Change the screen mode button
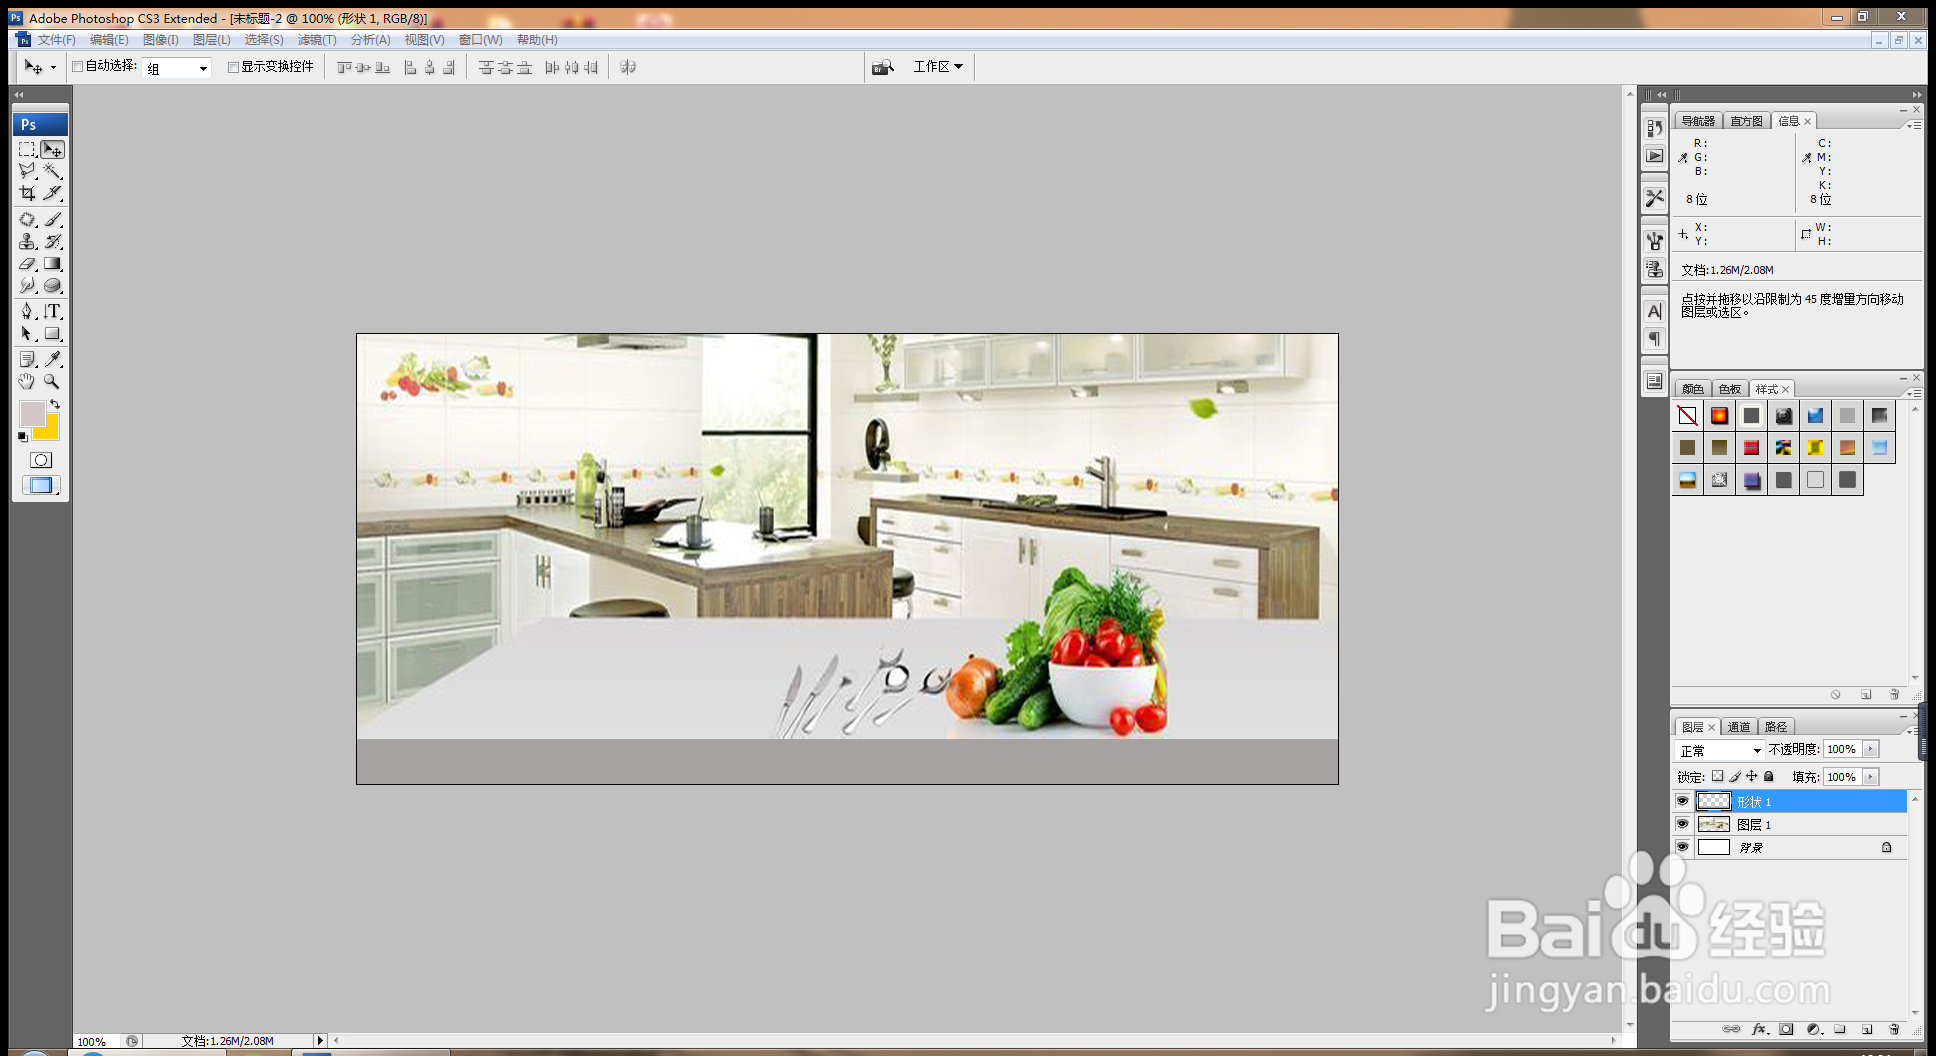This screenshot has width=1936, height=1056. pos(41,485)
